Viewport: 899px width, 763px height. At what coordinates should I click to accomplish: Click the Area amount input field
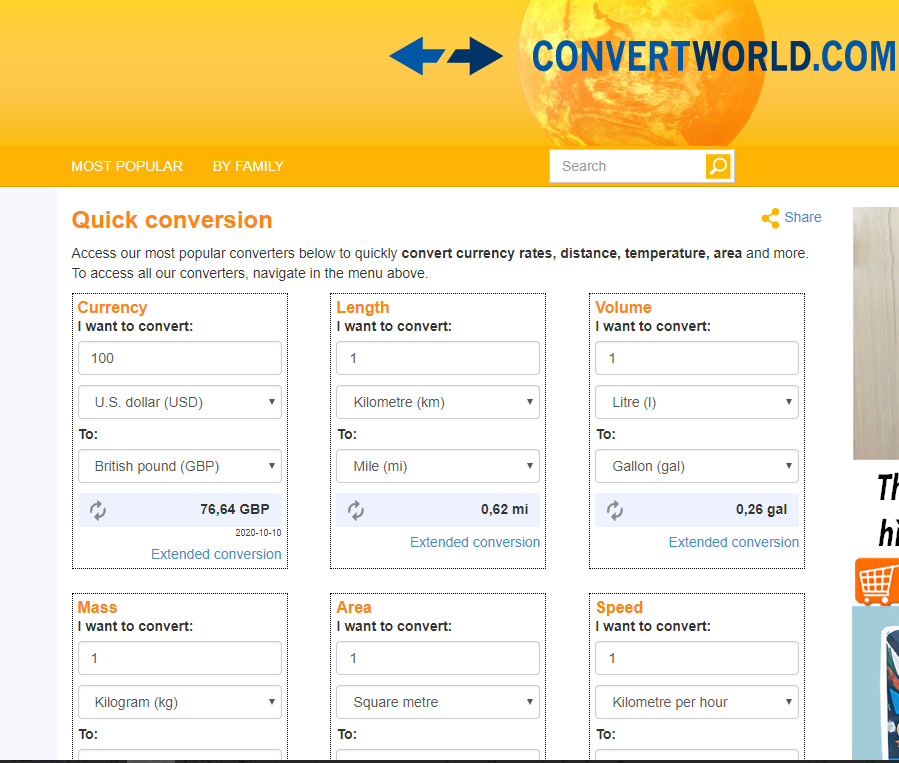[x=438, y=658]
